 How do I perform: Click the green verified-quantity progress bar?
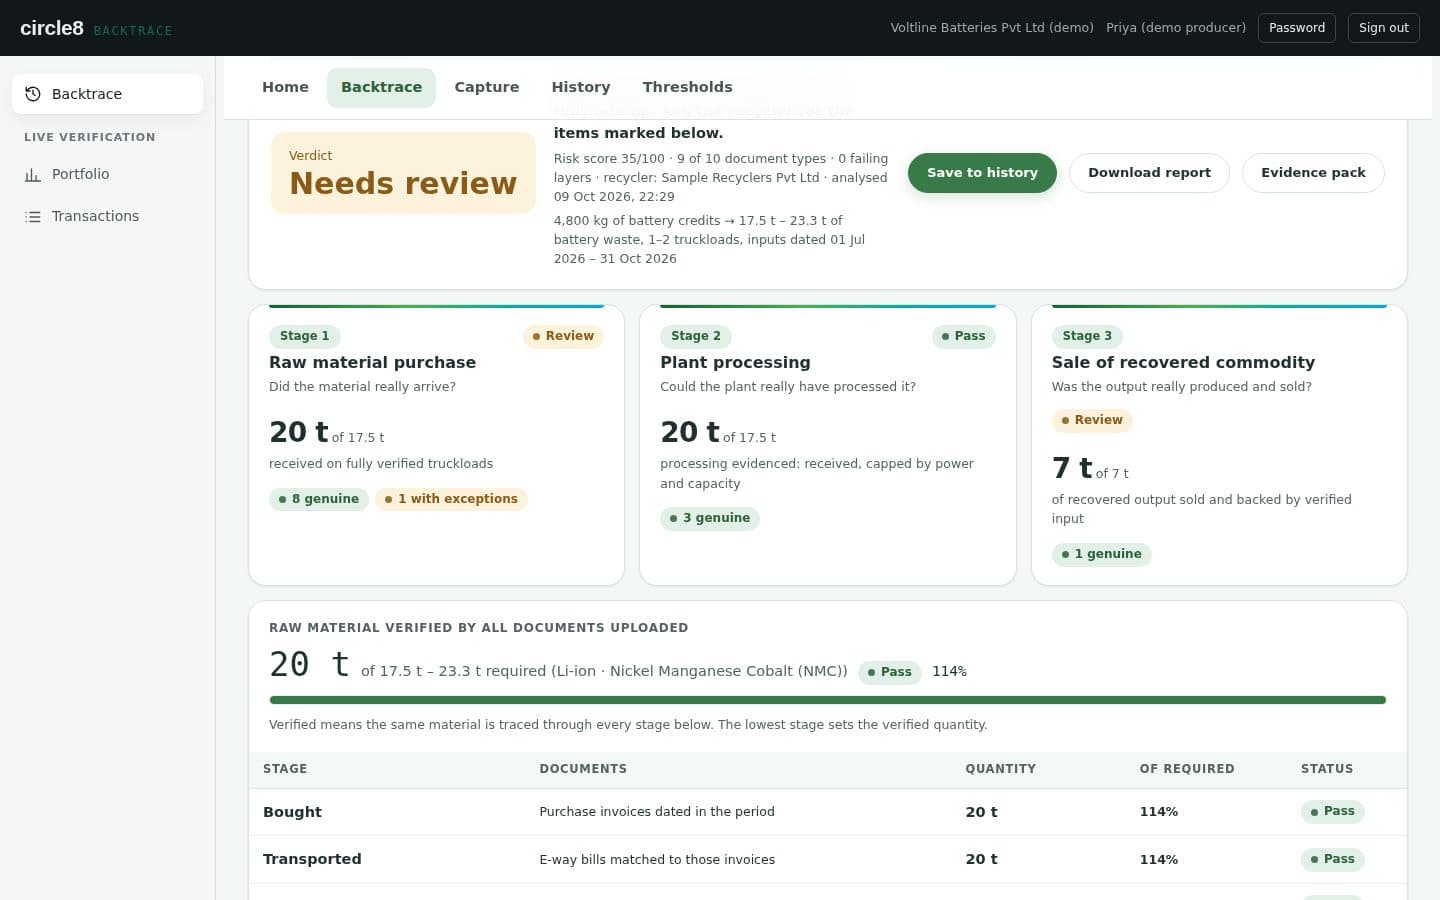[828, 700]
